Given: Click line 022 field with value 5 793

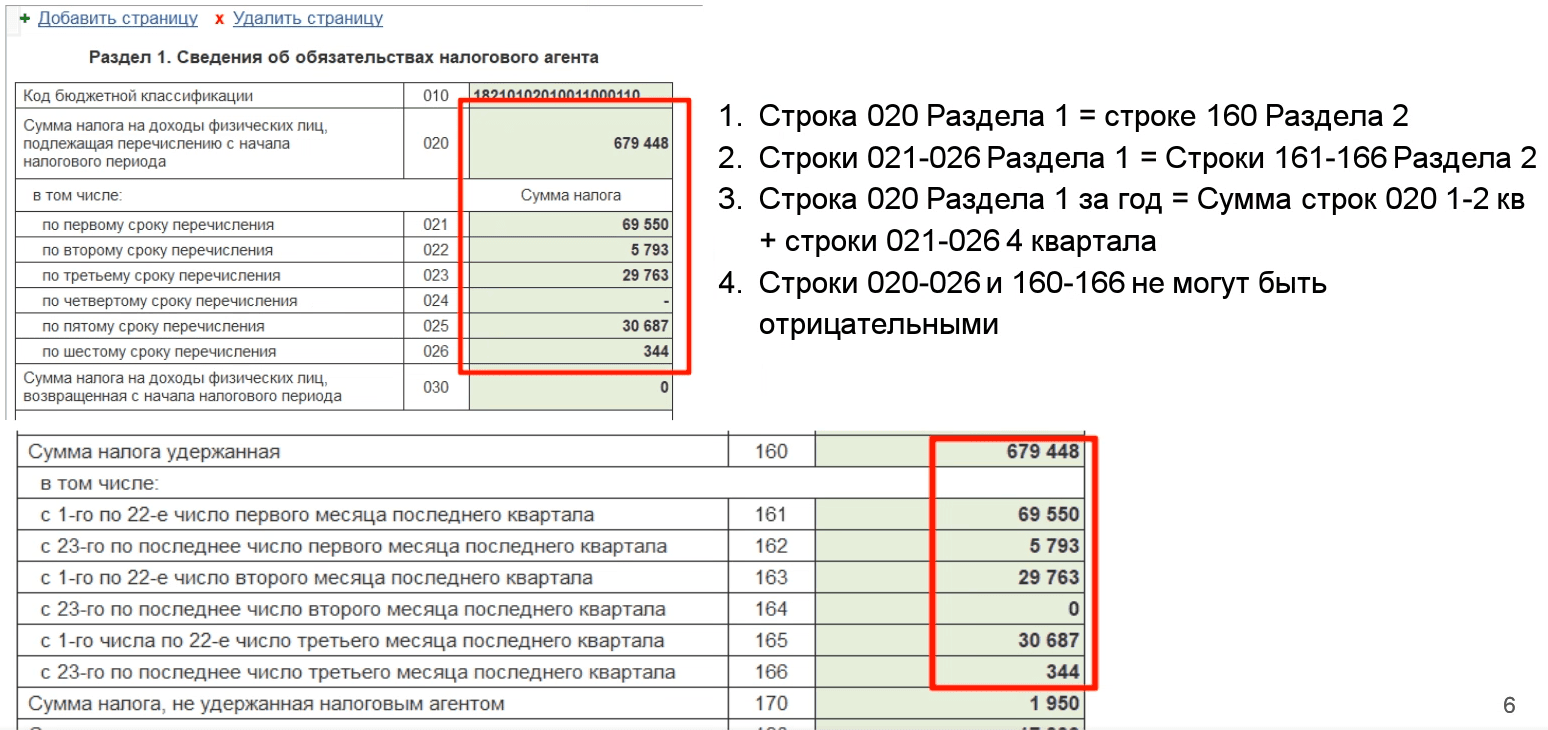Looking at the screenshot, I should coord(570,250).
